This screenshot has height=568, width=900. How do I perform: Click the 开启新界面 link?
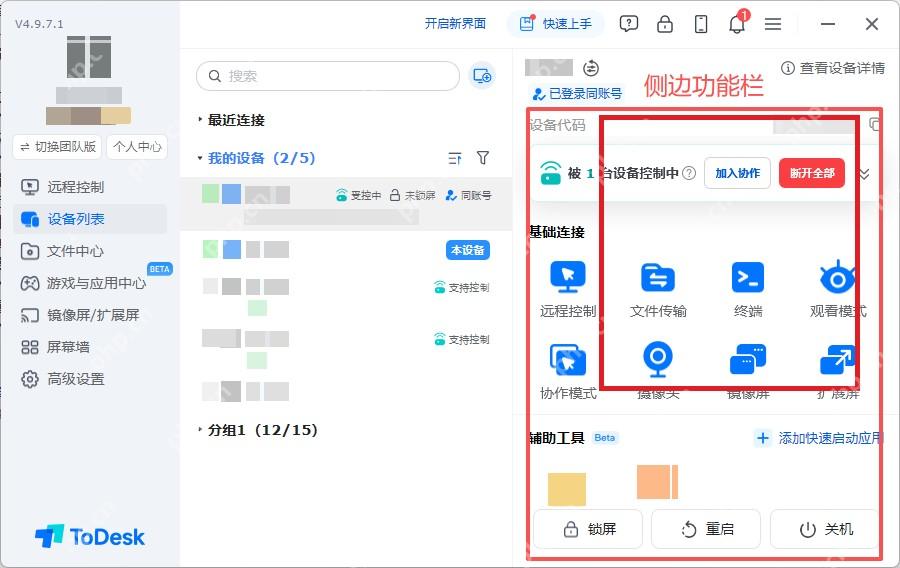click(455, 24)
